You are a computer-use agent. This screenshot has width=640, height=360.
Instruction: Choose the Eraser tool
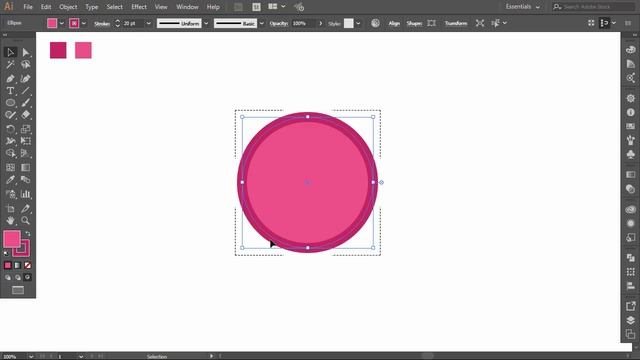tap(26, 115)
